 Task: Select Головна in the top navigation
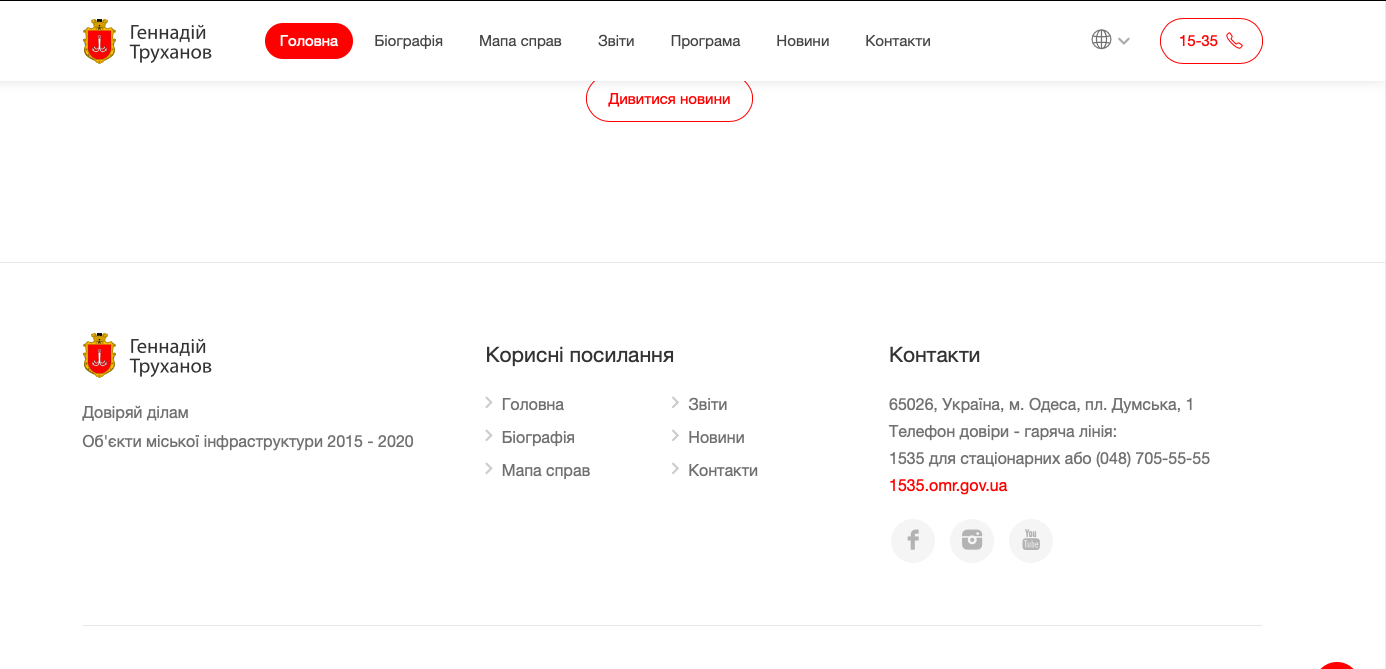point(309,41)
